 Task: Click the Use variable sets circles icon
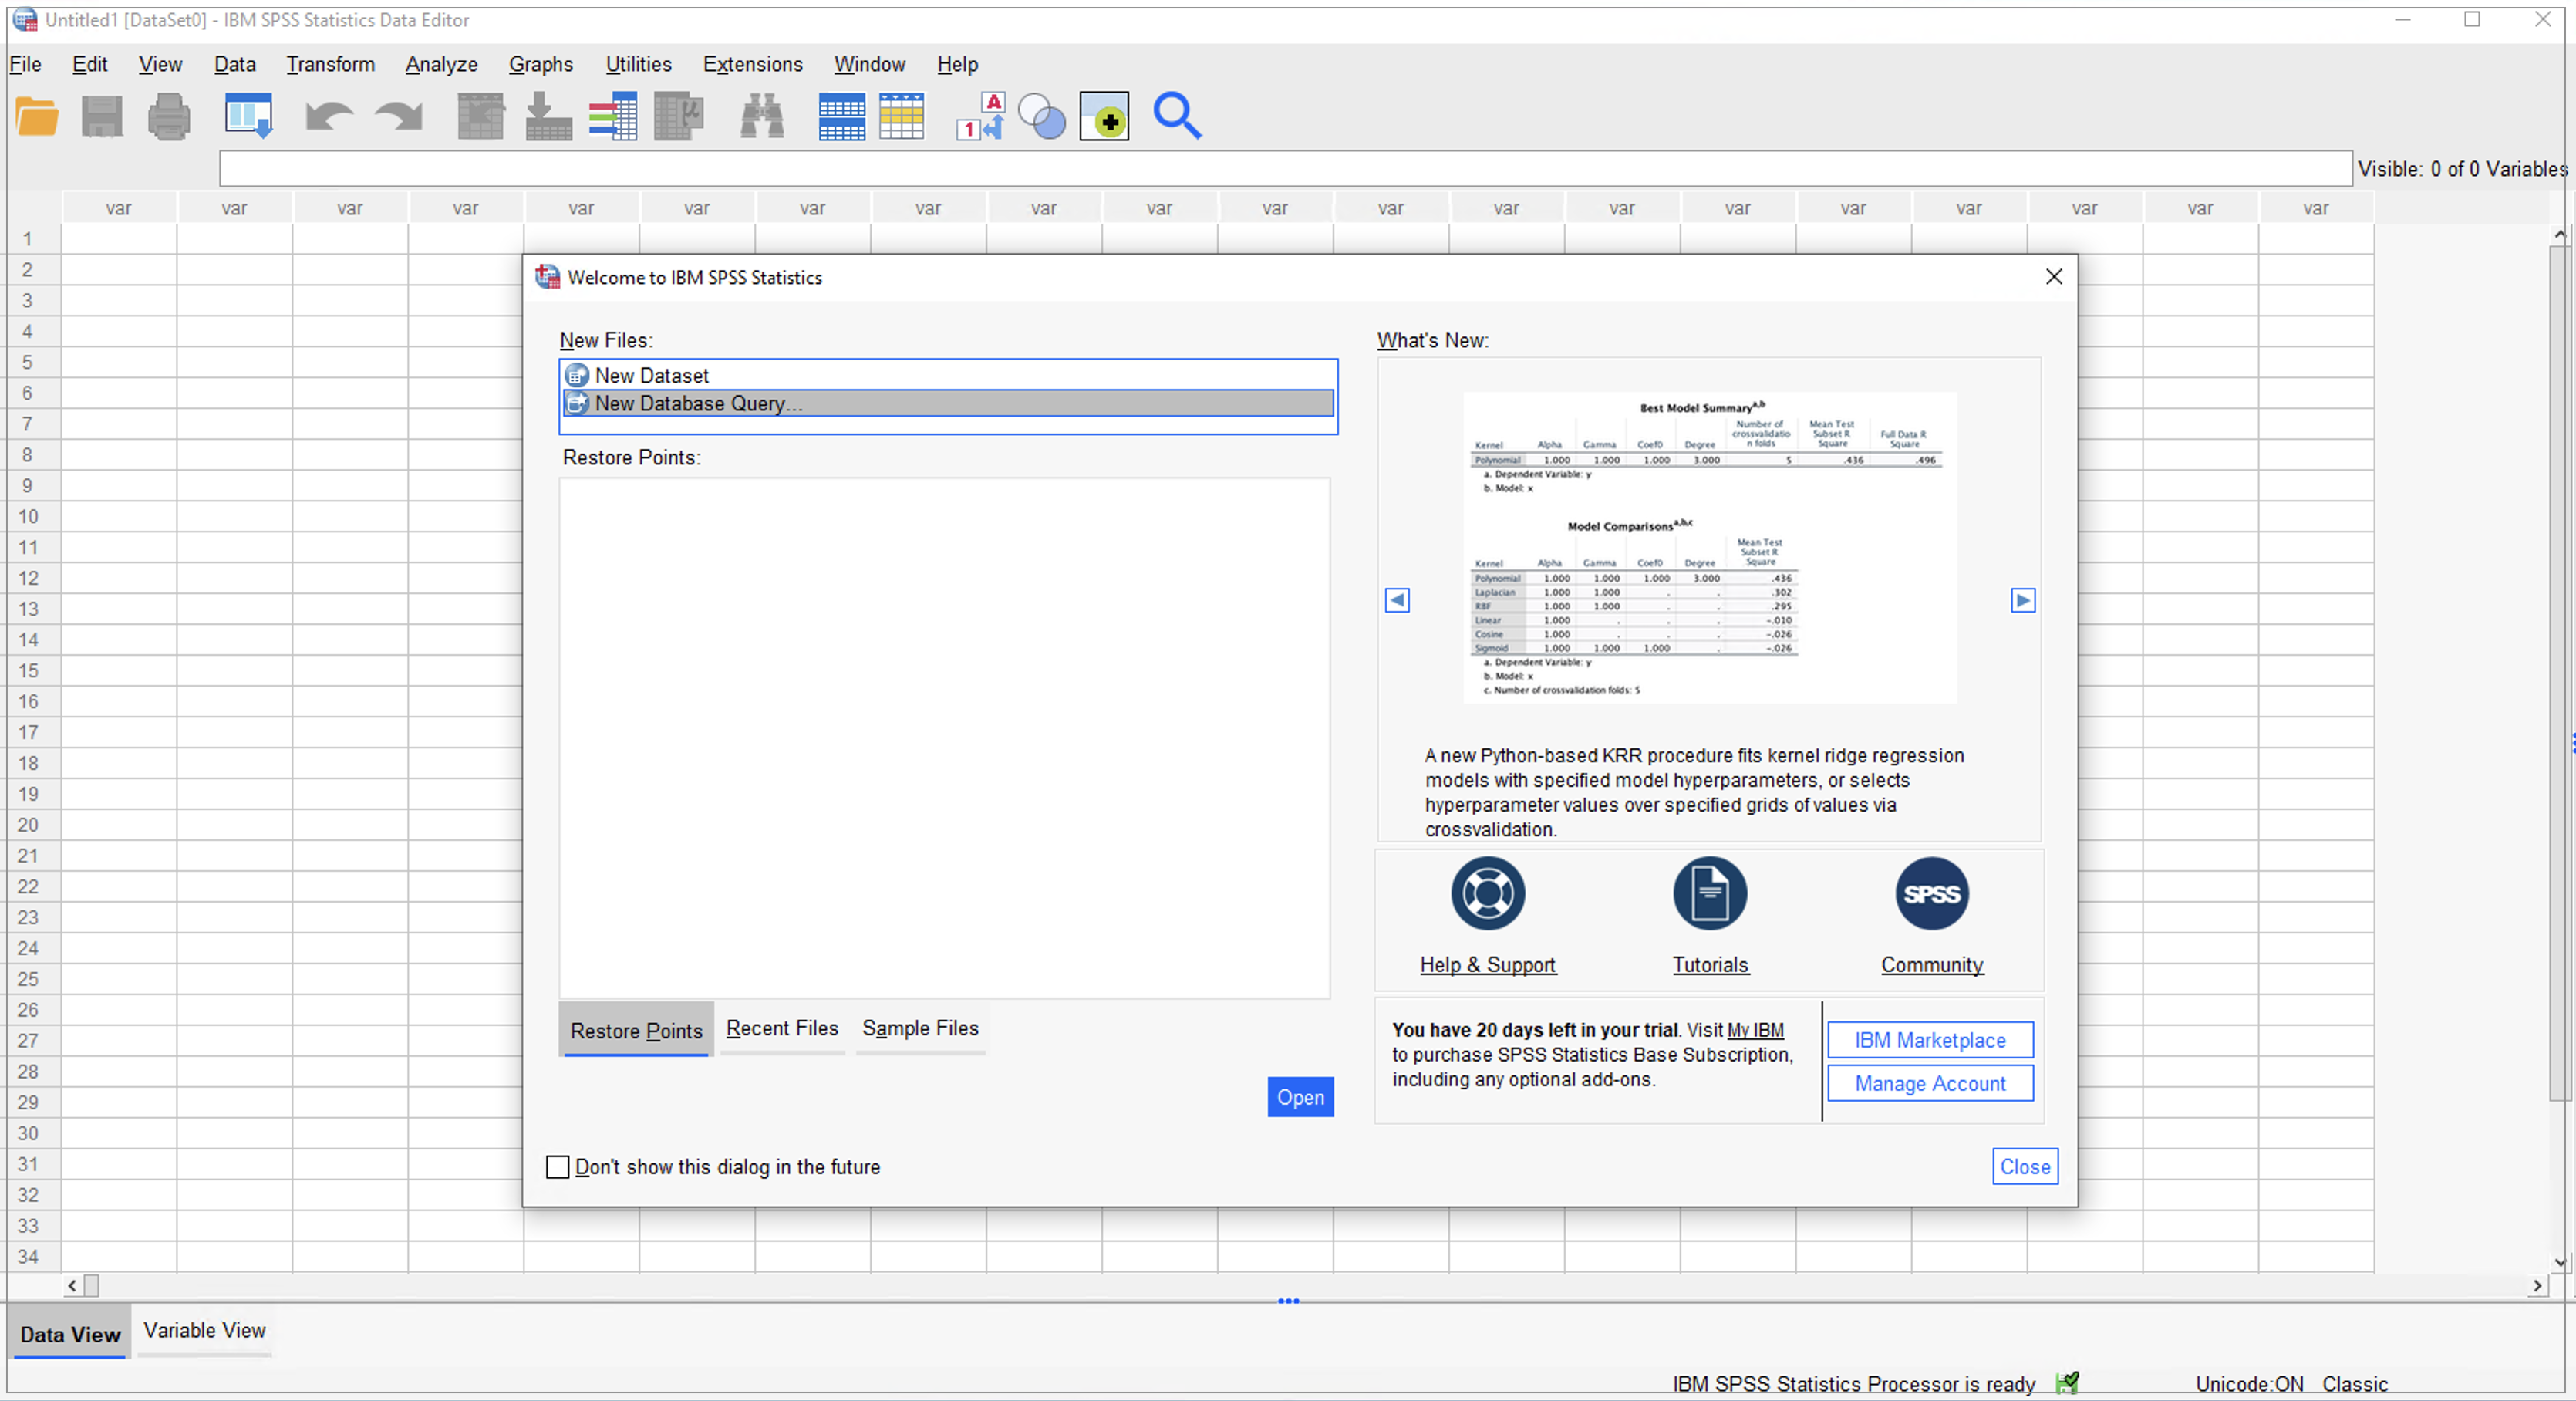pos(1042,117)
